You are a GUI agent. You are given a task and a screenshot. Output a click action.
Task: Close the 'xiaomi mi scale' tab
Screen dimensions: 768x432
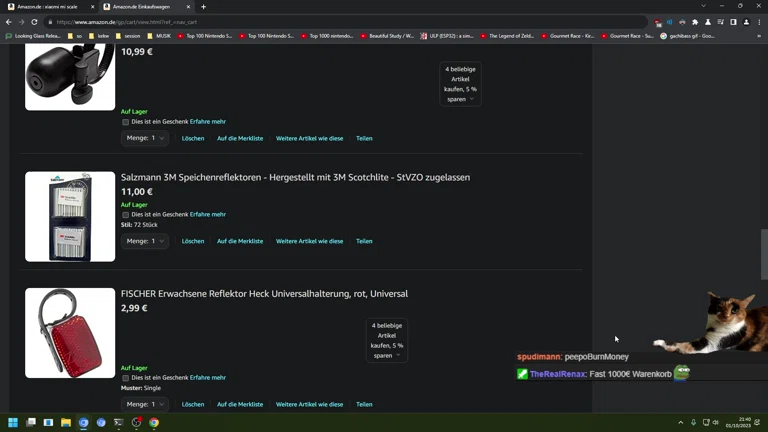(x=93, y=7)
